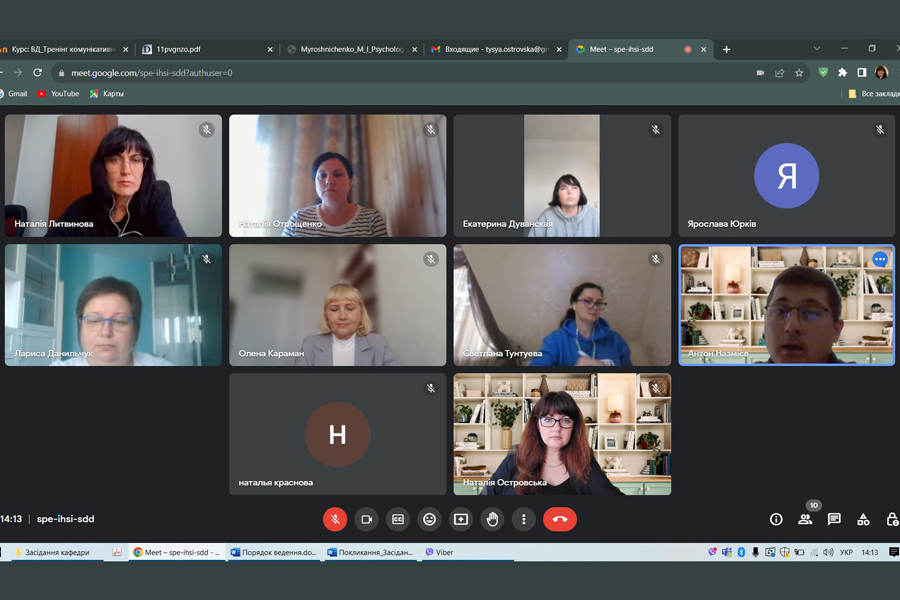The width and height of the screenshot is (900, 600).
Task: Reload the page
Action: click(37, 73)
